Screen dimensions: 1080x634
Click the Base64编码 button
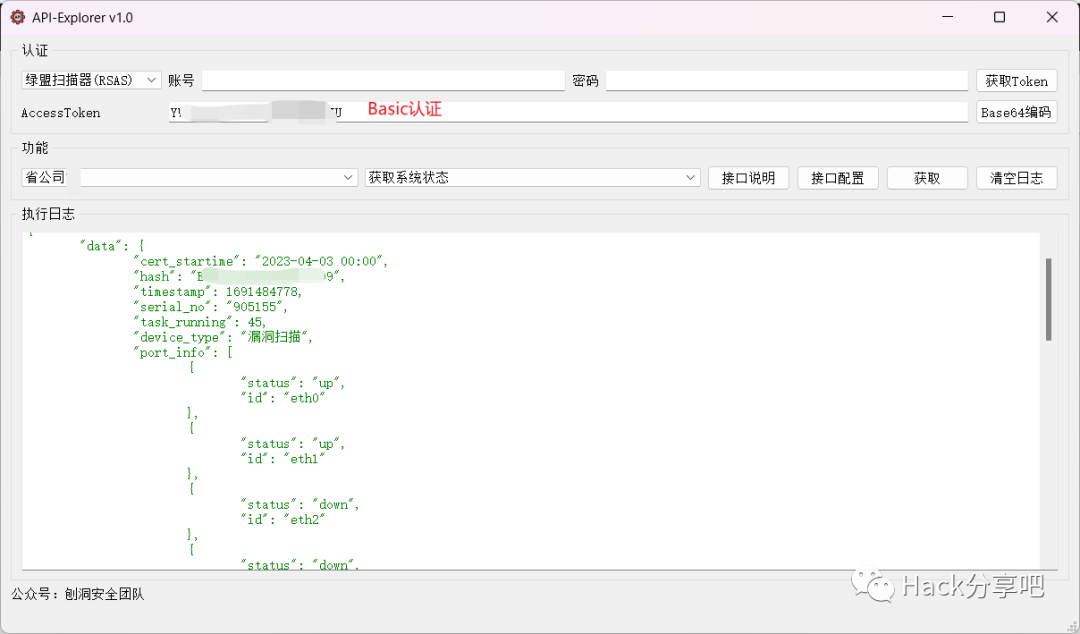(1016, 112)
